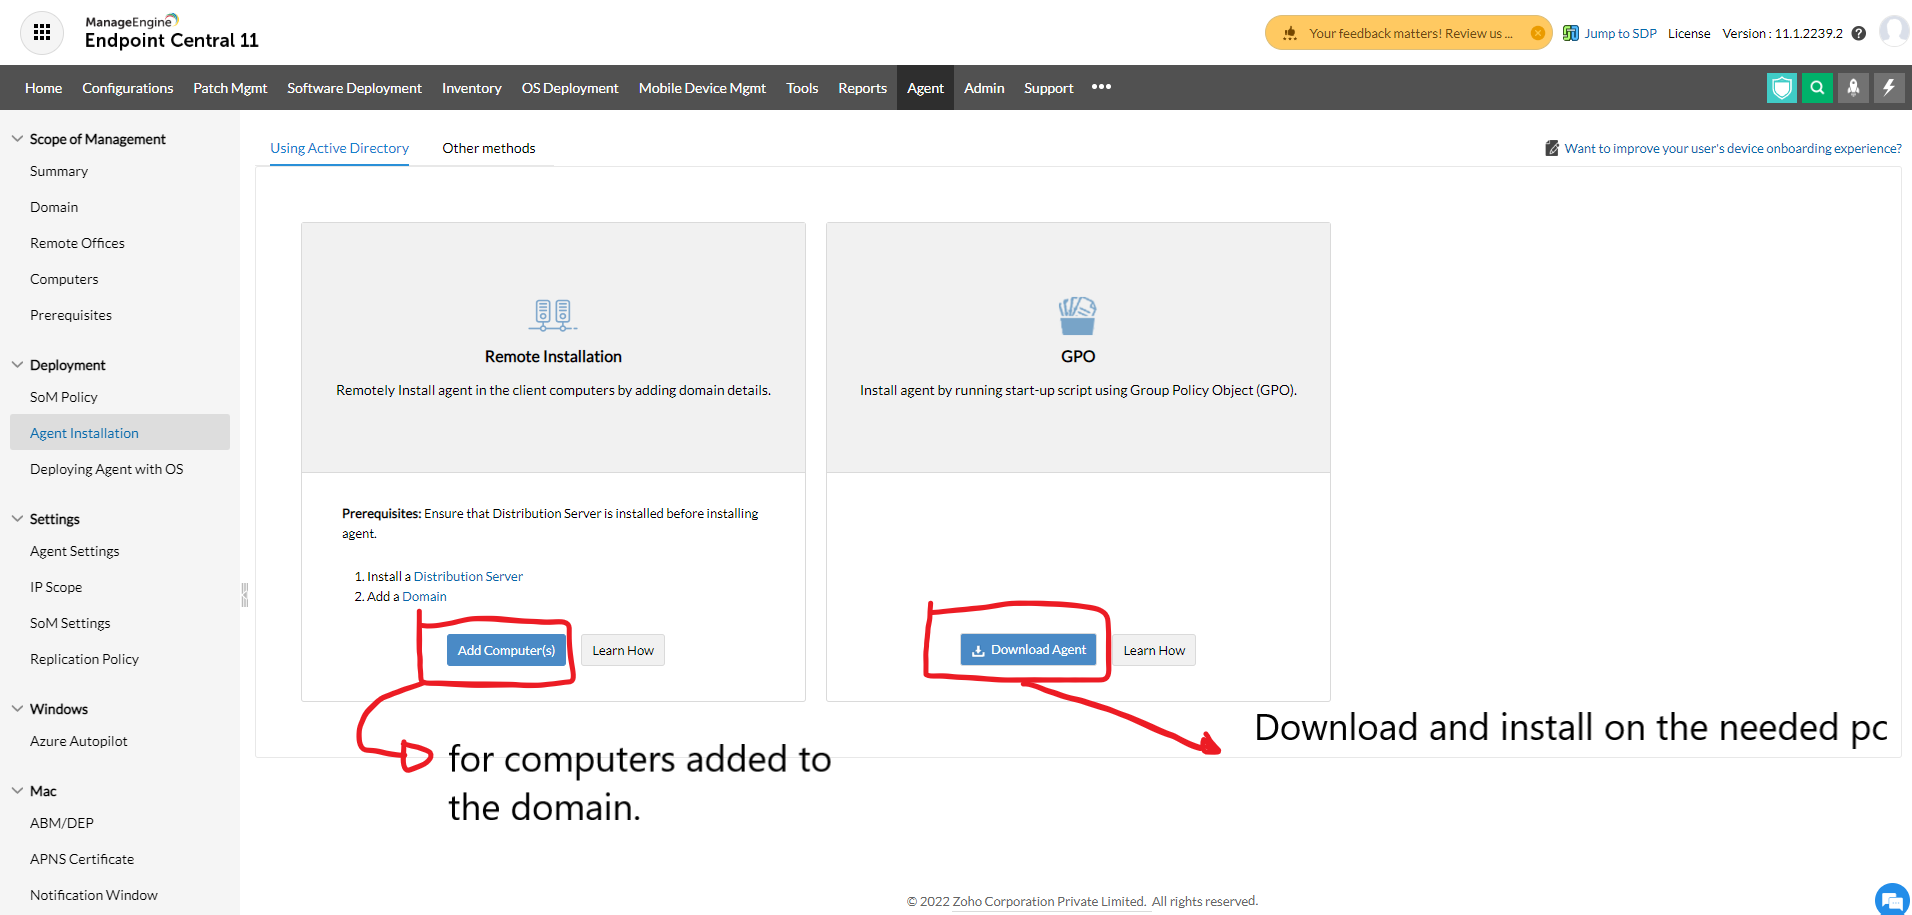Image resolution: width=1912 pixels, height=915 pixels.
Task: Collapse the Settings sidebar section
Action: click(x=17, y=519)
